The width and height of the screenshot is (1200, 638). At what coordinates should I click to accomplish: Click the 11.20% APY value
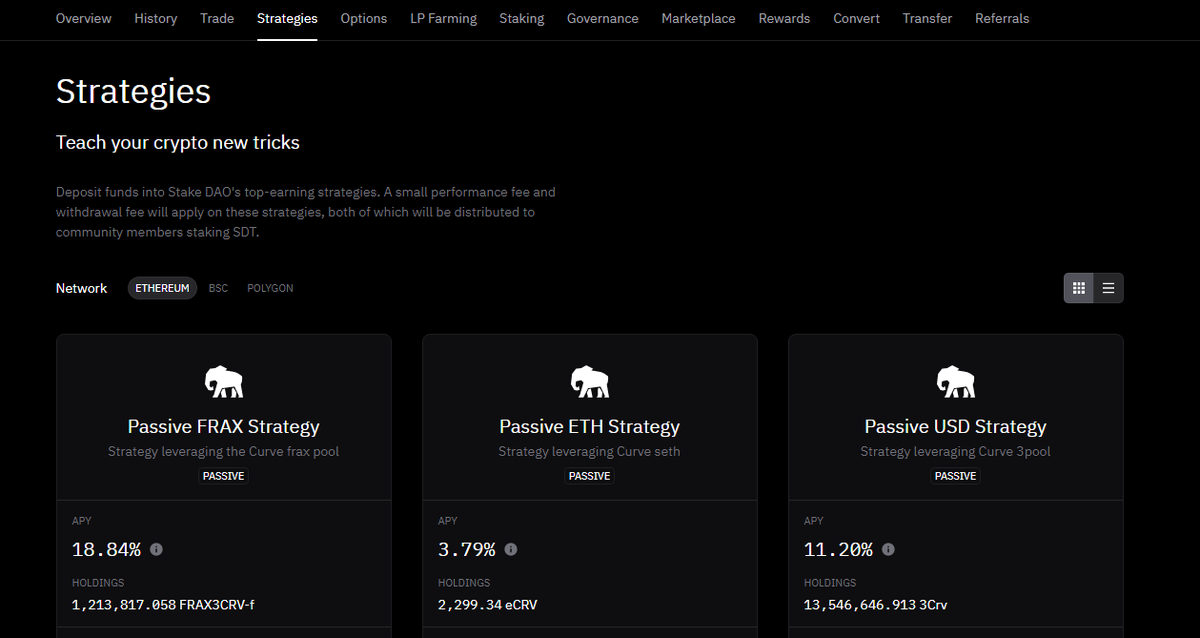pos(838,549)
